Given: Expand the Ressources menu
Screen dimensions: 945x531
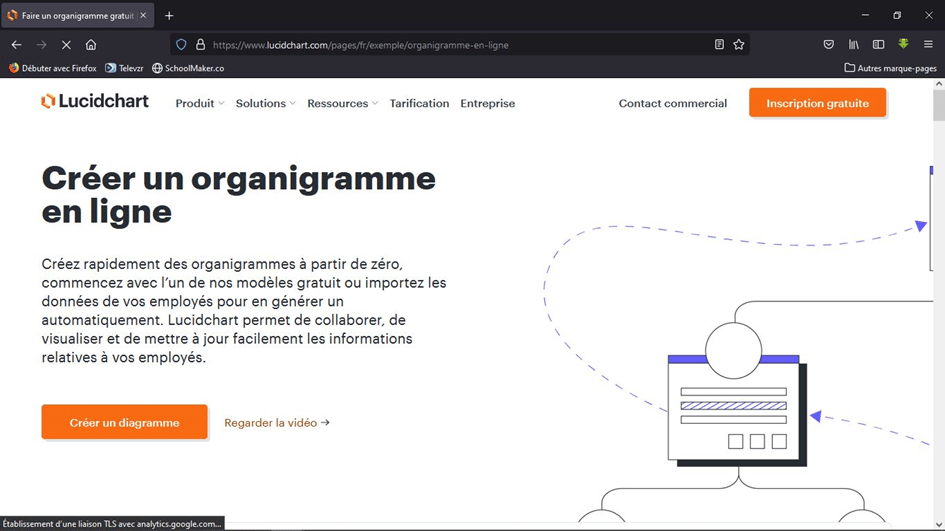Looking at the screenshot, I should tap(343, 104).
